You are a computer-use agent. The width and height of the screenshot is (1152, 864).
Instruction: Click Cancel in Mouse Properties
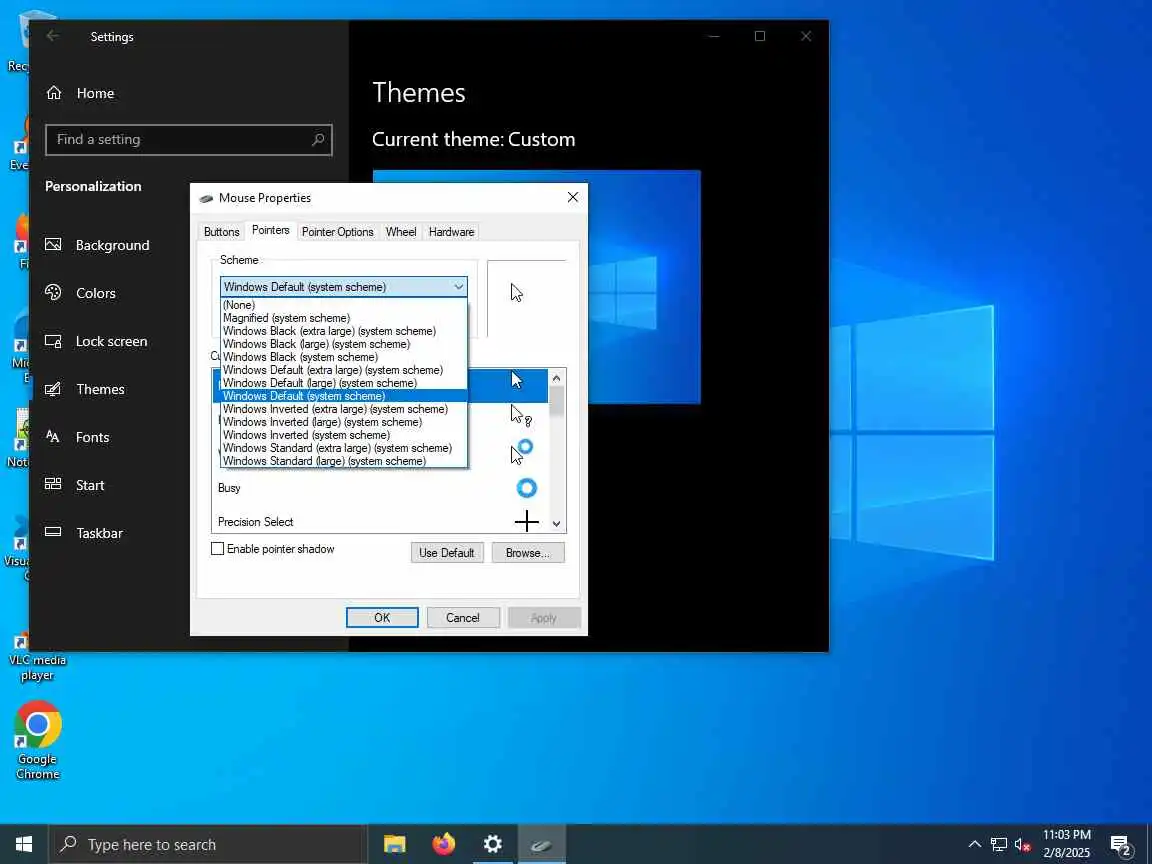click(463, 618)
